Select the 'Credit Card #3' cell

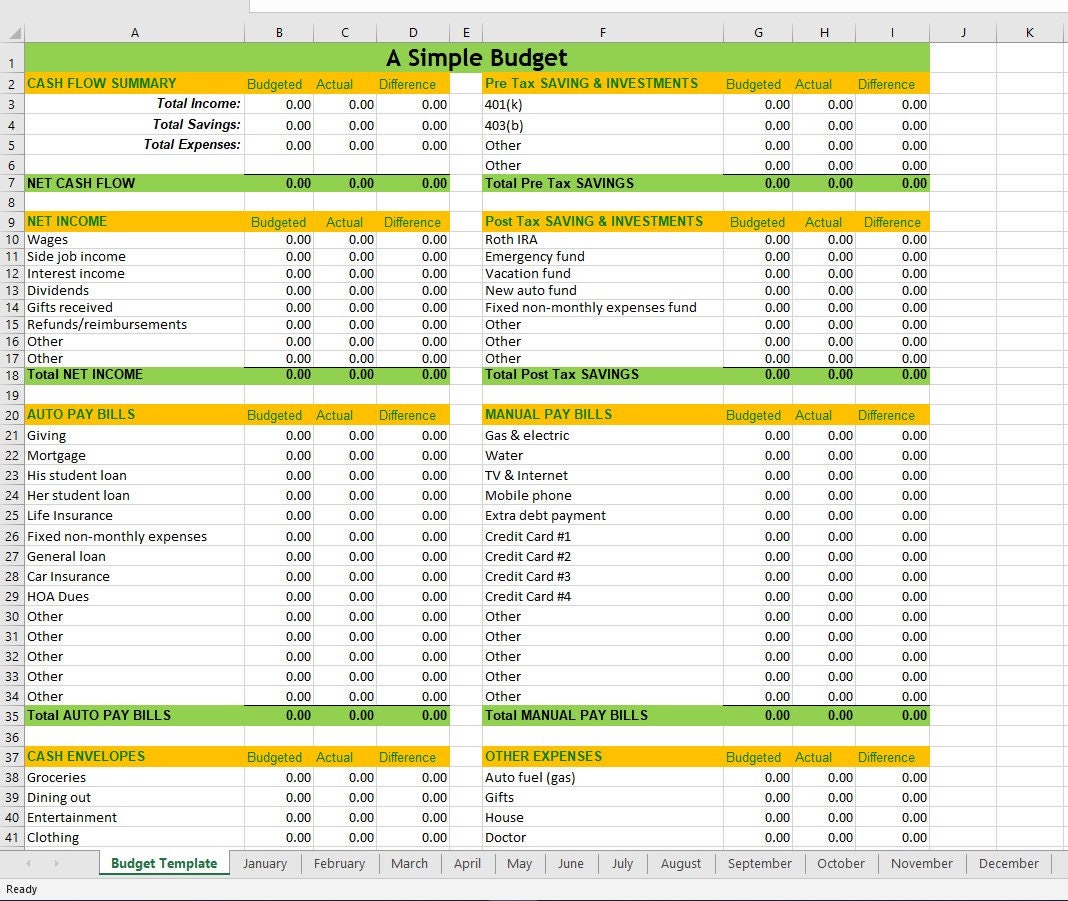point(603,577)
